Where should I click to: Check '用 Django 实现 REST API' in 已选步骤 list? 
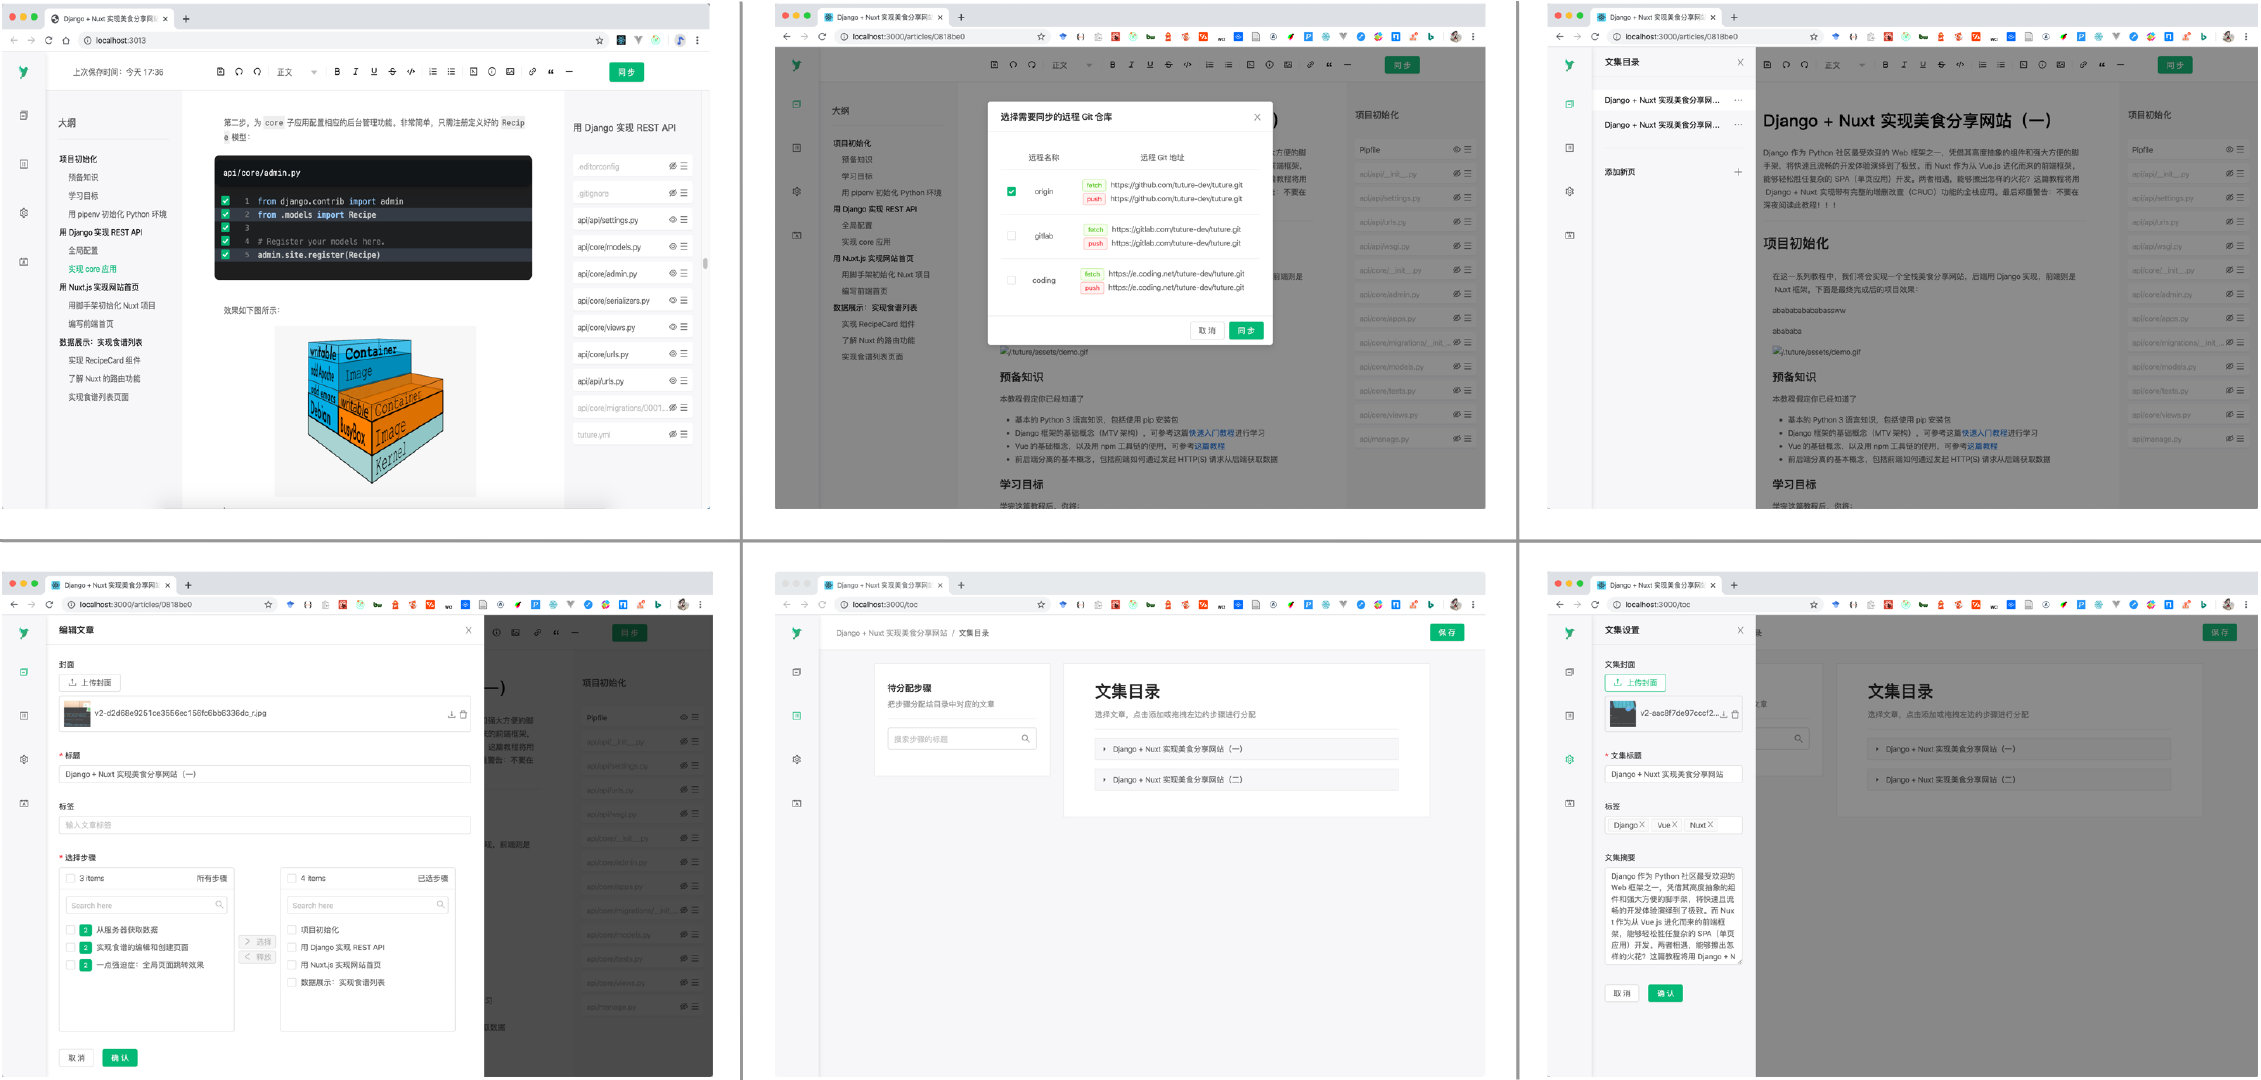(292, 947)
